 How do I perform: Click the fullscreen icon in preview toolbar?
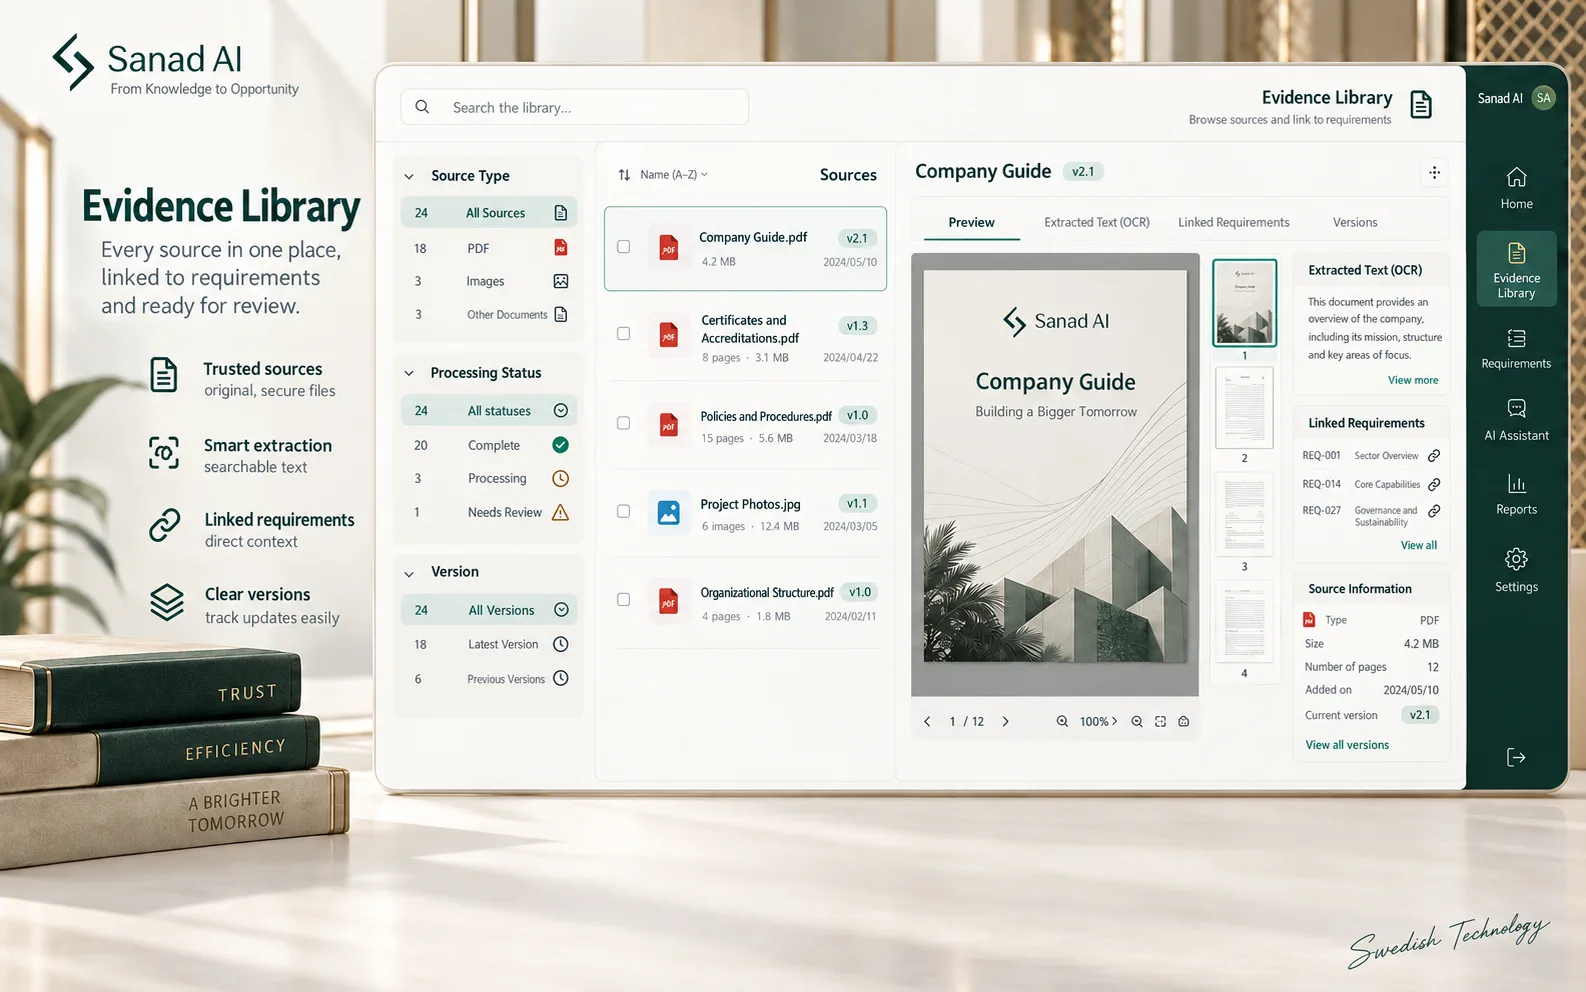tap(1160, 721)
